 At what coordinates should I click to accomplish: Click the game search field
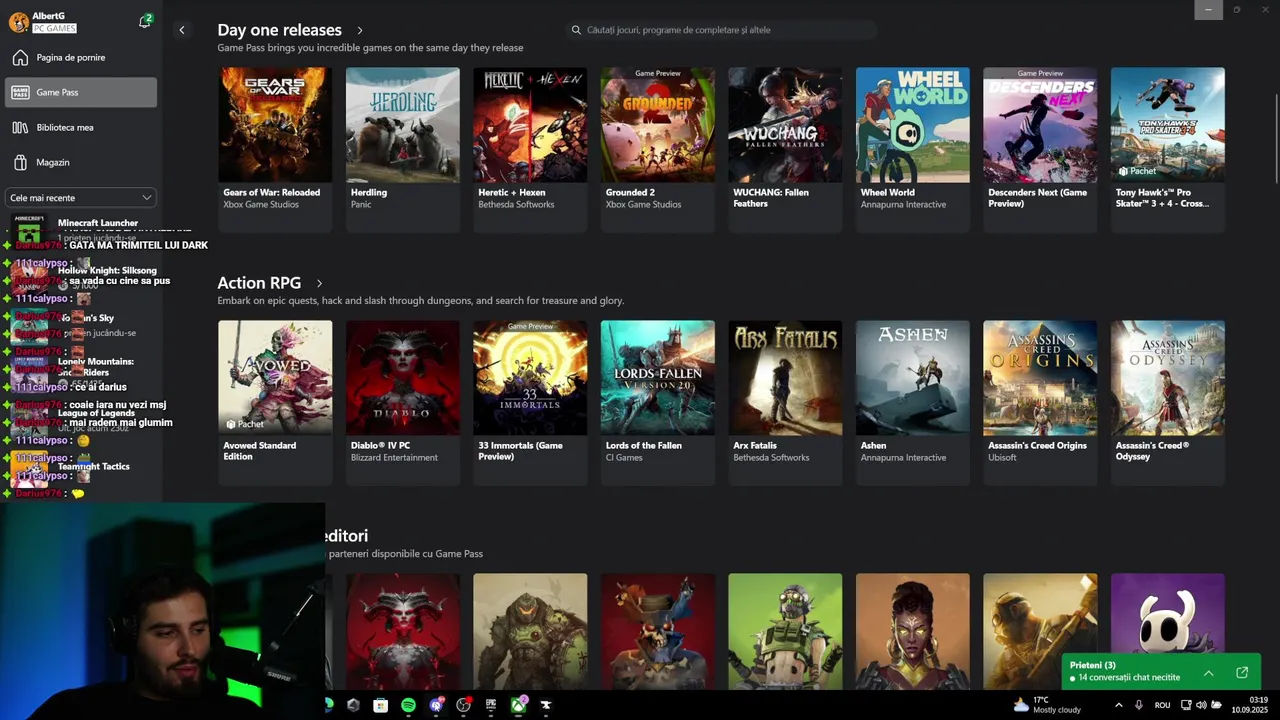pyautogui.click(x=720, y=30)
